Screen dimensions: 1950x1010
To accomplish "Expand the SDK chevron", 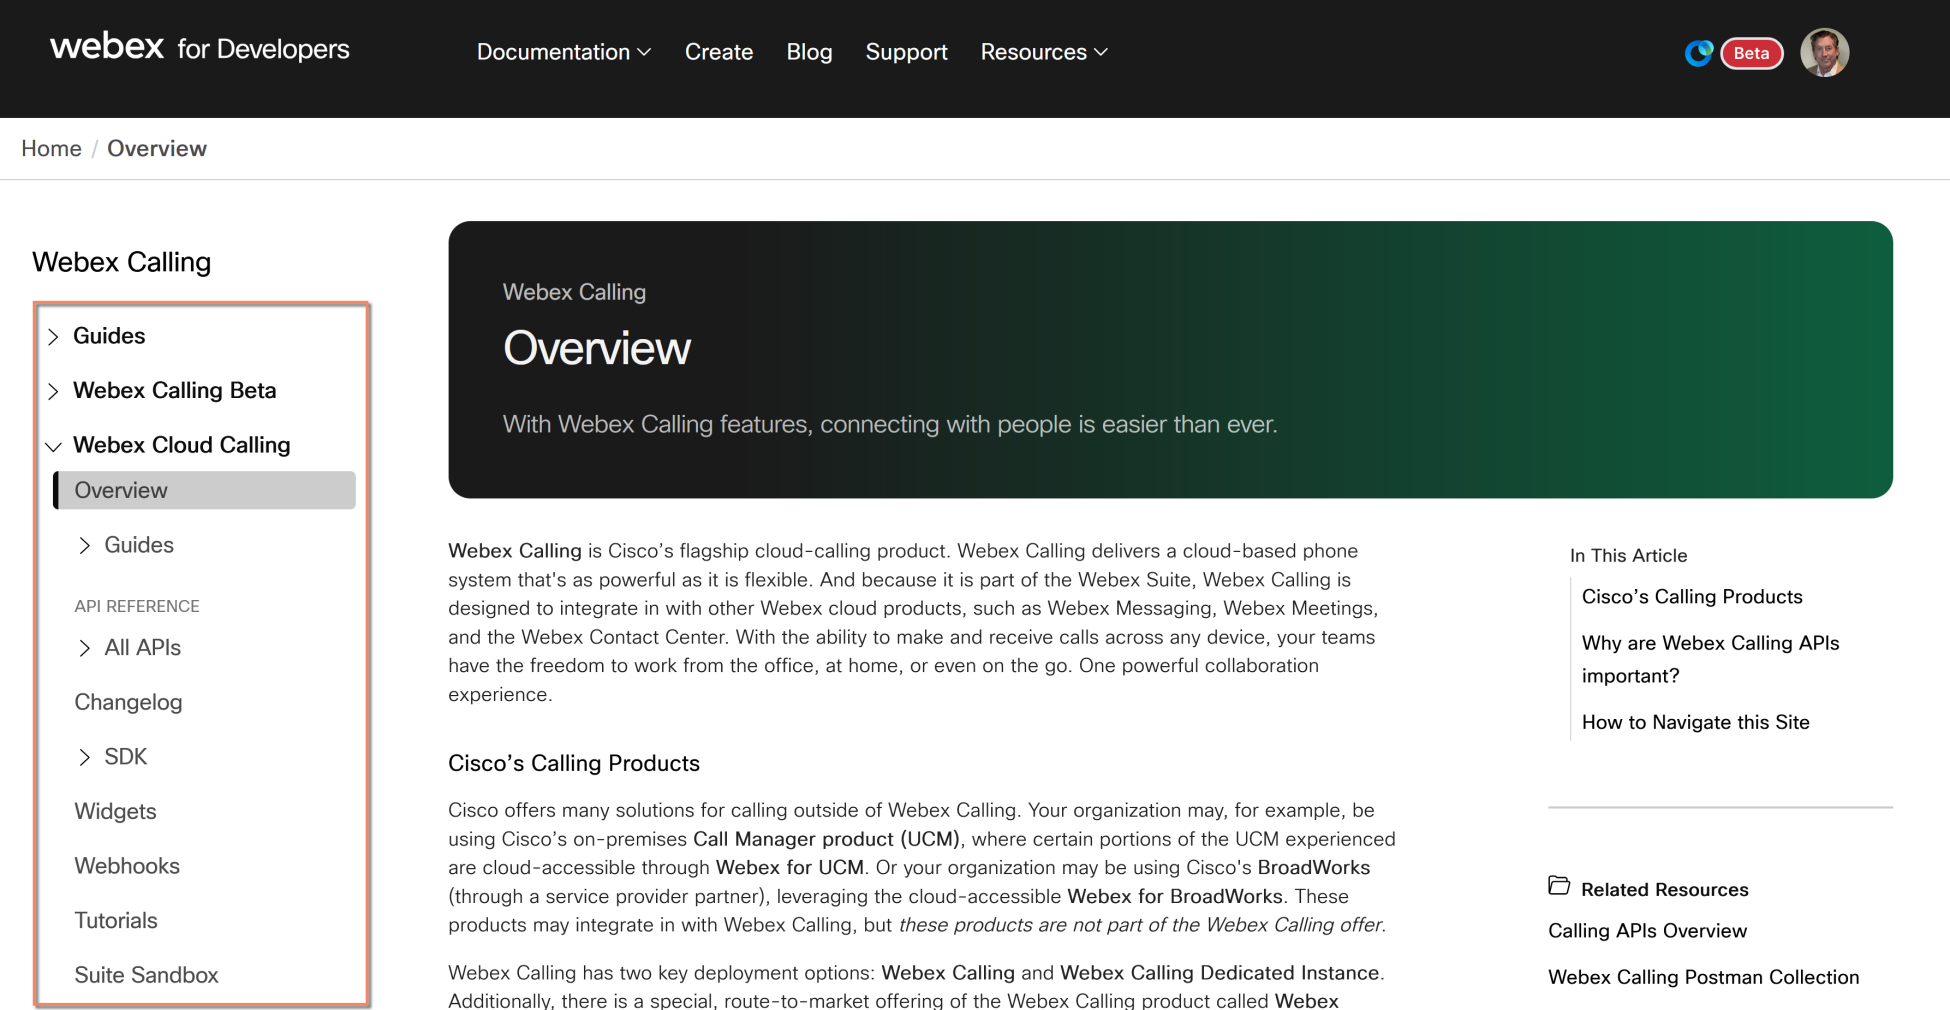I will tap(84, 757).
